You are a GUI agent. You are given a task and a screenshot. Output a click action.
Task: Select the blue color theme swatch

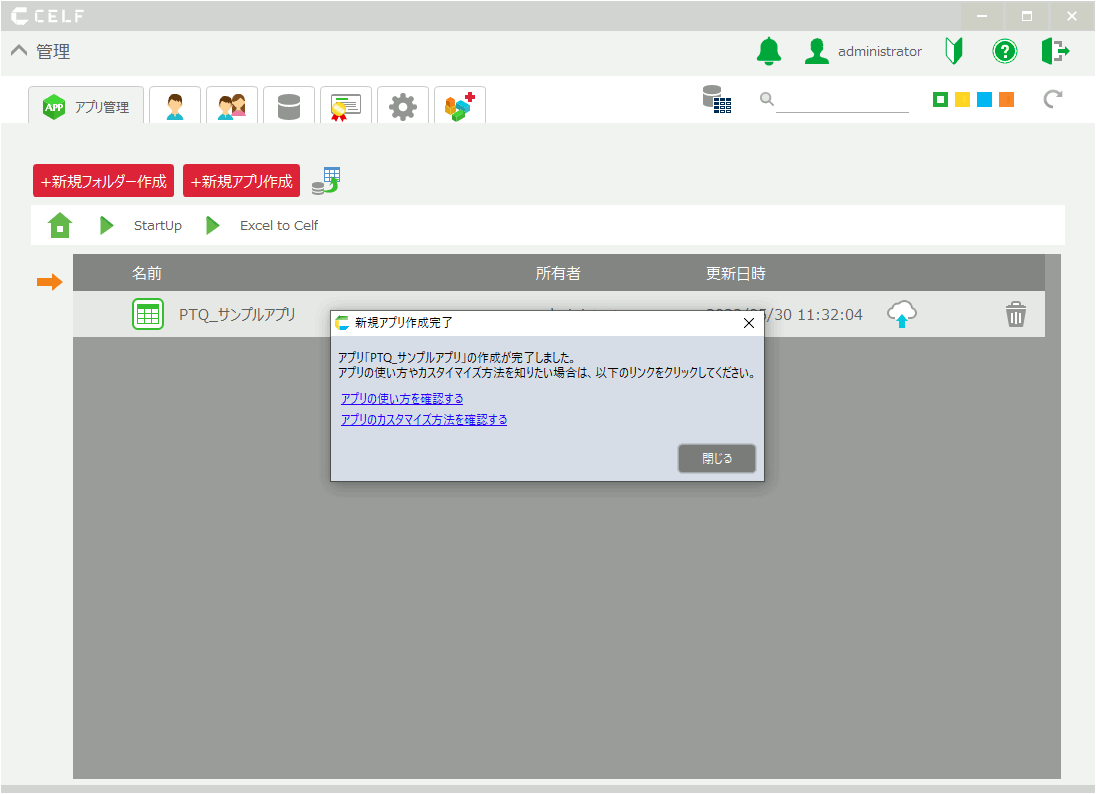tap(984, 99)
